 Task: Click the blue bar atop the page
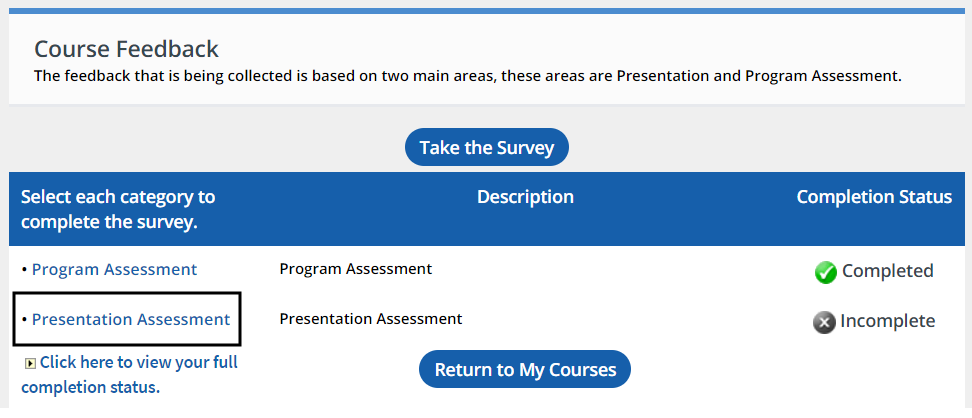pos(486,7)
